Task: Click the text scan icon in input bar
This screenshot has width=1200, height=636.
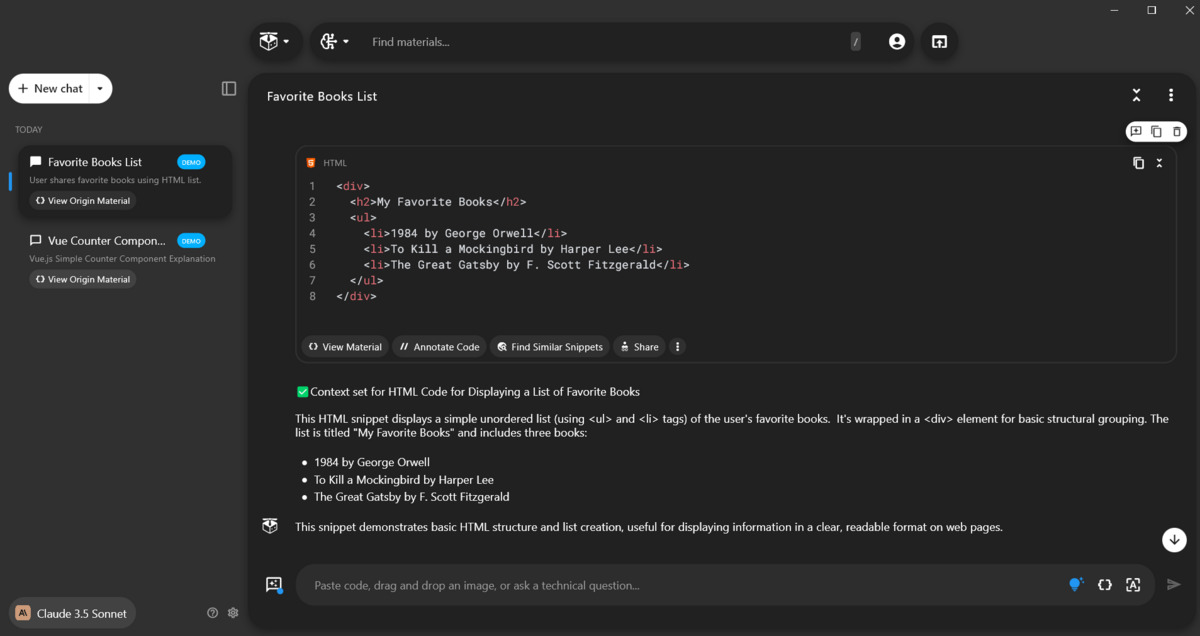Action: [x=1133, y=585]
